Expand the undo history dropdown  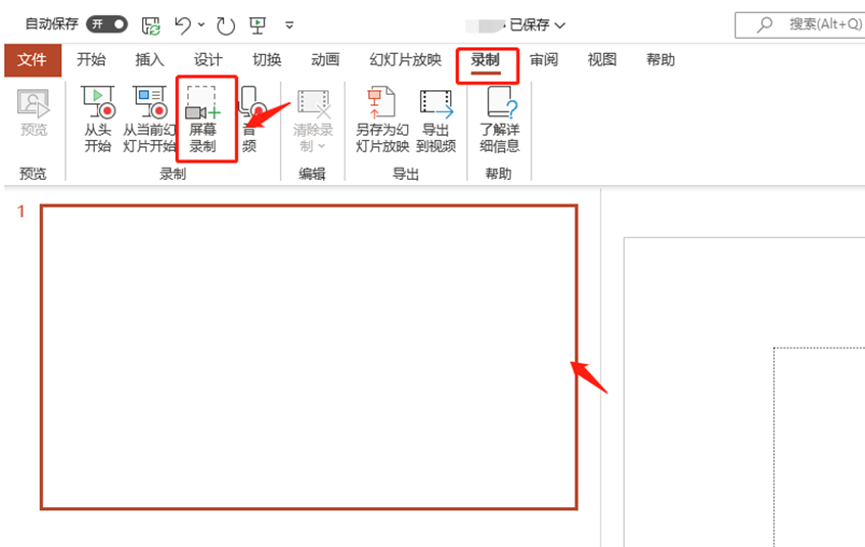(201, 25)
